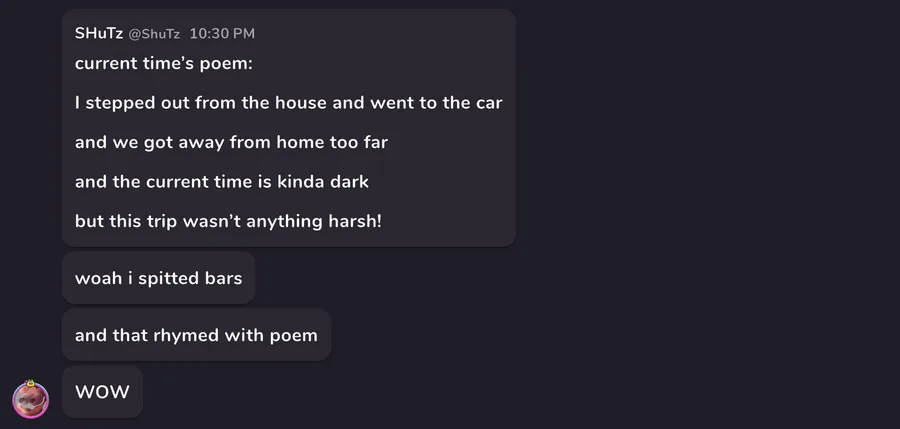Viewport: 900px width, 429px height.
Task: Click the "and we got away" line
Action: 231,142
